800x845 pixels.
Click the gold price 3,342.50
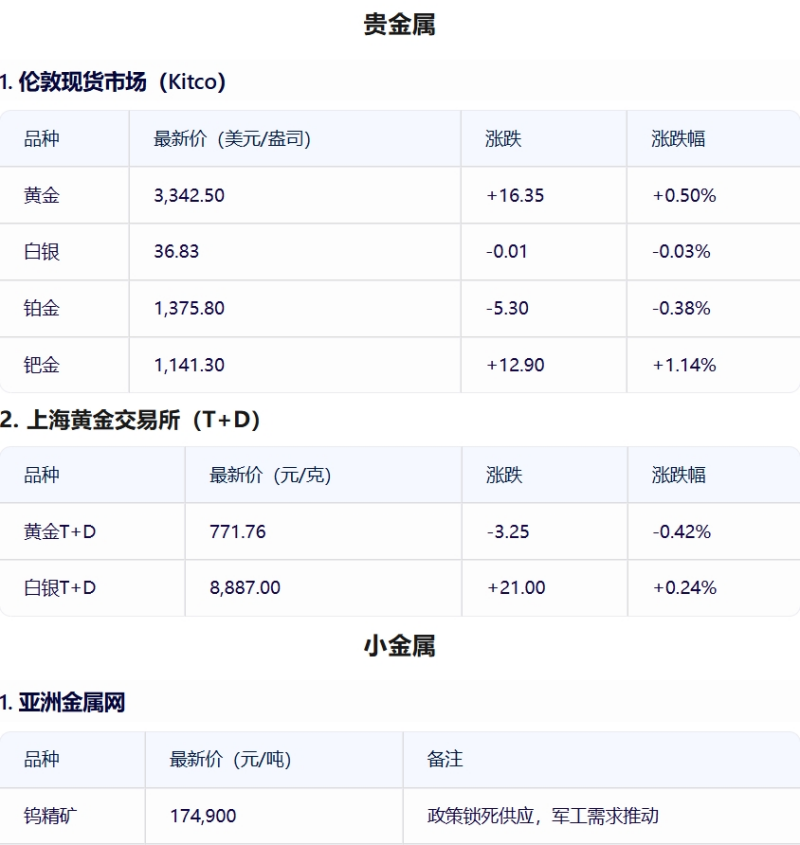(x=189, y=195)
